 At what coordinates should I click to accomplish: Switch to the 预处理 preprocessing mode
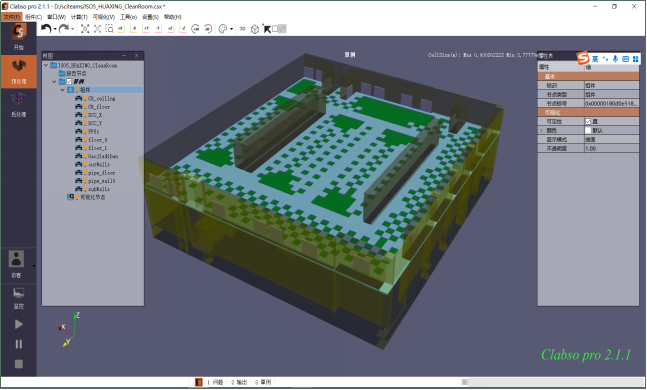[x=19, y=71]
